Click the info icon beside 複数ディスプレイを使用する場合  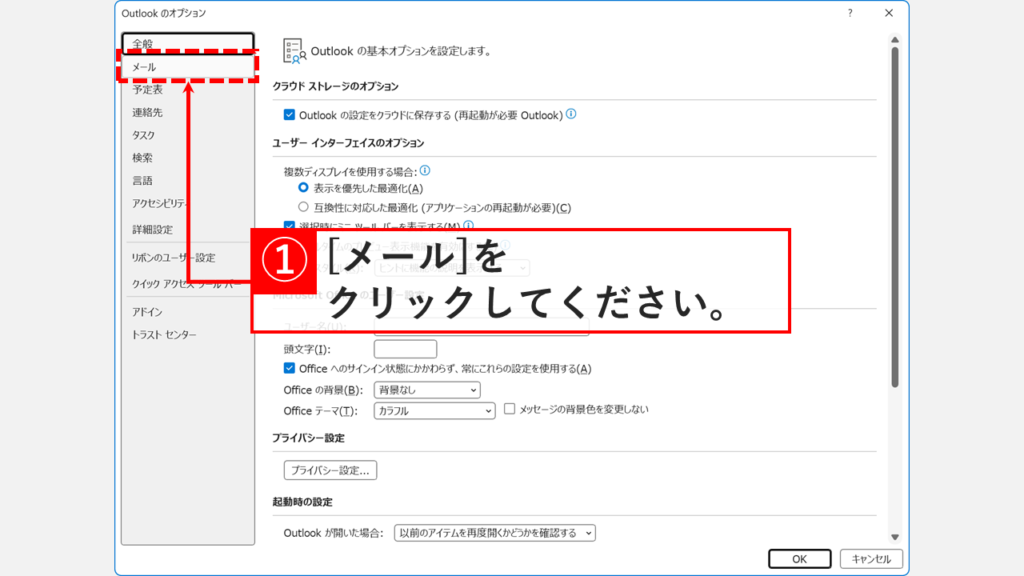pos(424,171)
